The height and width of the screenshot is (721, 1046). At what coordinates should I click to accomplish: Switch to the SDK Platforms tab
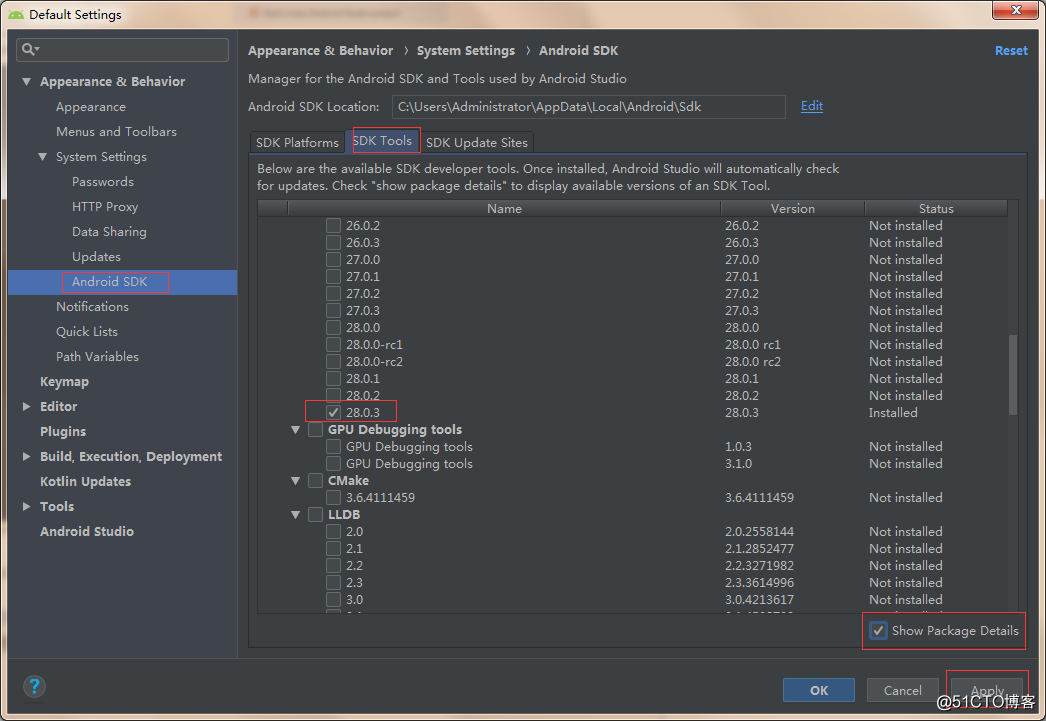pos(298,142)
